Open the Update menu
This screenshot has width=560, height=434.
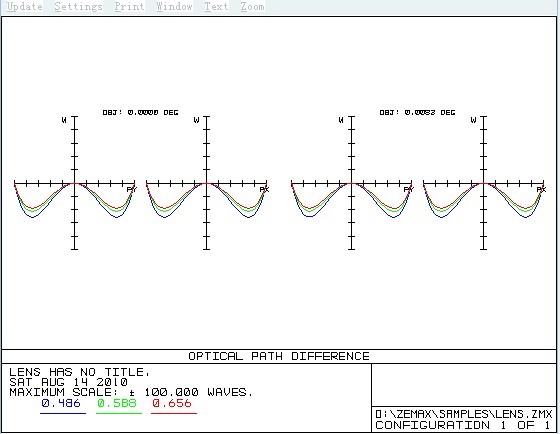click(25, 7)
